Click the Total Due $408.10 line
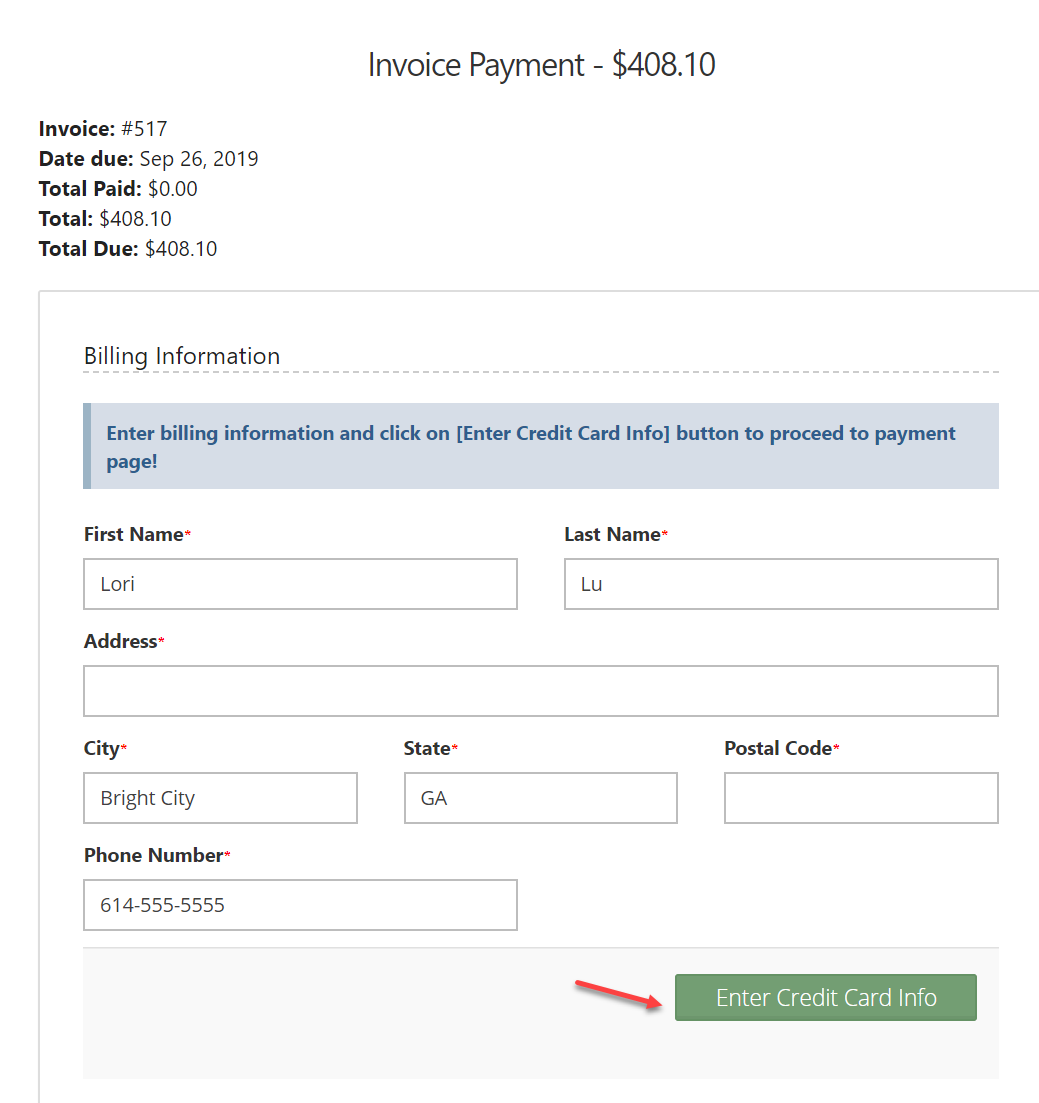Screen dimensions: 1039x1103 coord(128,249)
